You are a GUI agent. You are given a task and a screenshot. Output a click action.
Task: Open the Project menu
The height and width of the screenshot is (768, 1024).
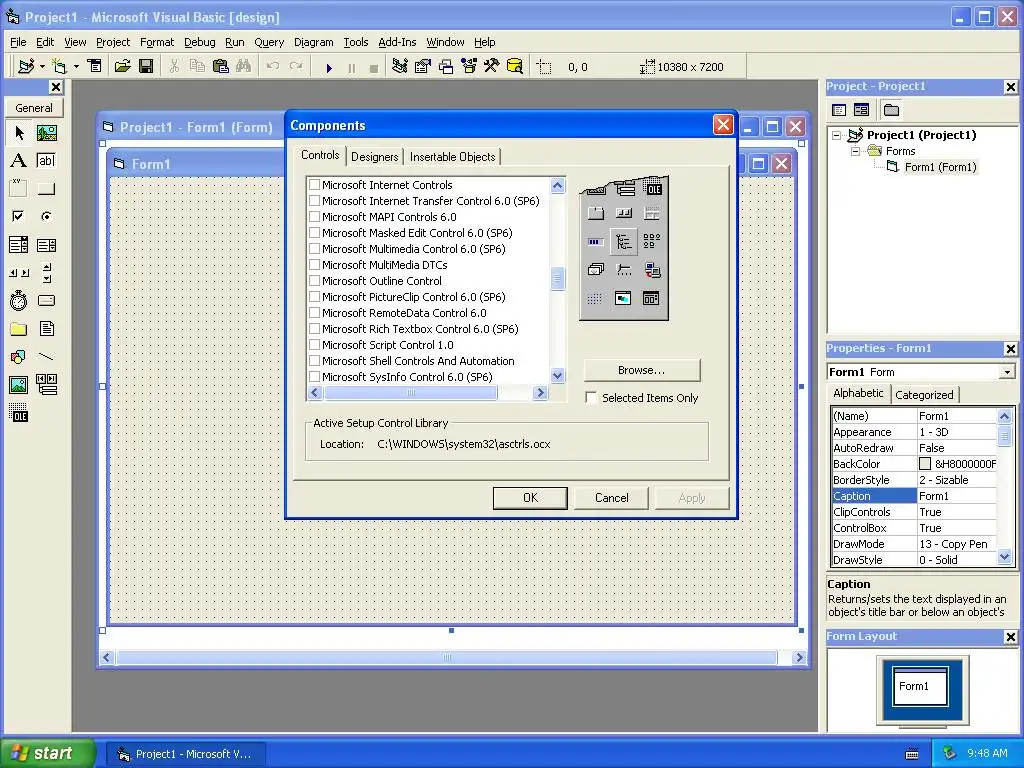point(113,42)
